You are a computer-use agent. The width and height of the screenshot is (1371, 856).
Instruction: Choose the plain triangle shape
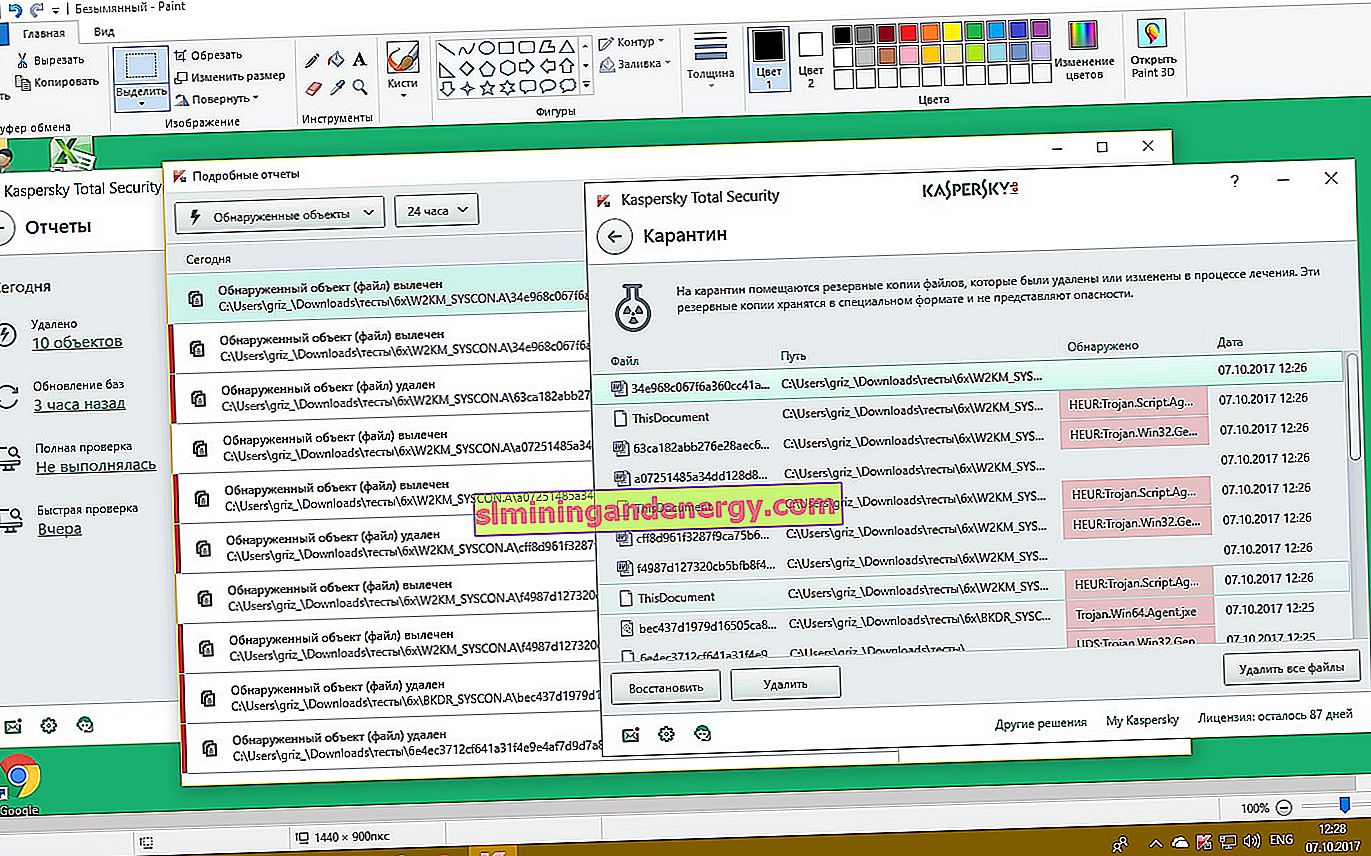[x=567, y=47]
